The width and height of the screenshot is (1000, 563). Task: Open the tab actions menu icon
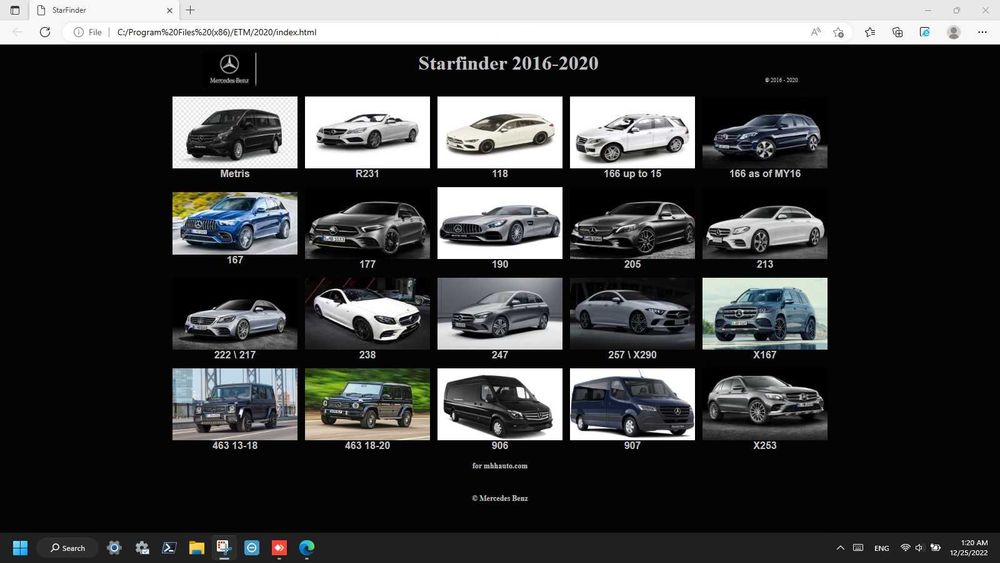pyautogui.click(x=15, y=10)
